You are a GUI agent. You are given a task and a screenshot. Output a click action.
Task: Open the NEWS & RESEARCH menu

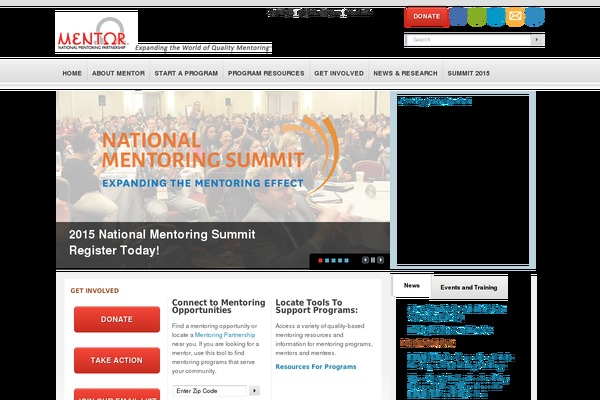click(405, 73)
